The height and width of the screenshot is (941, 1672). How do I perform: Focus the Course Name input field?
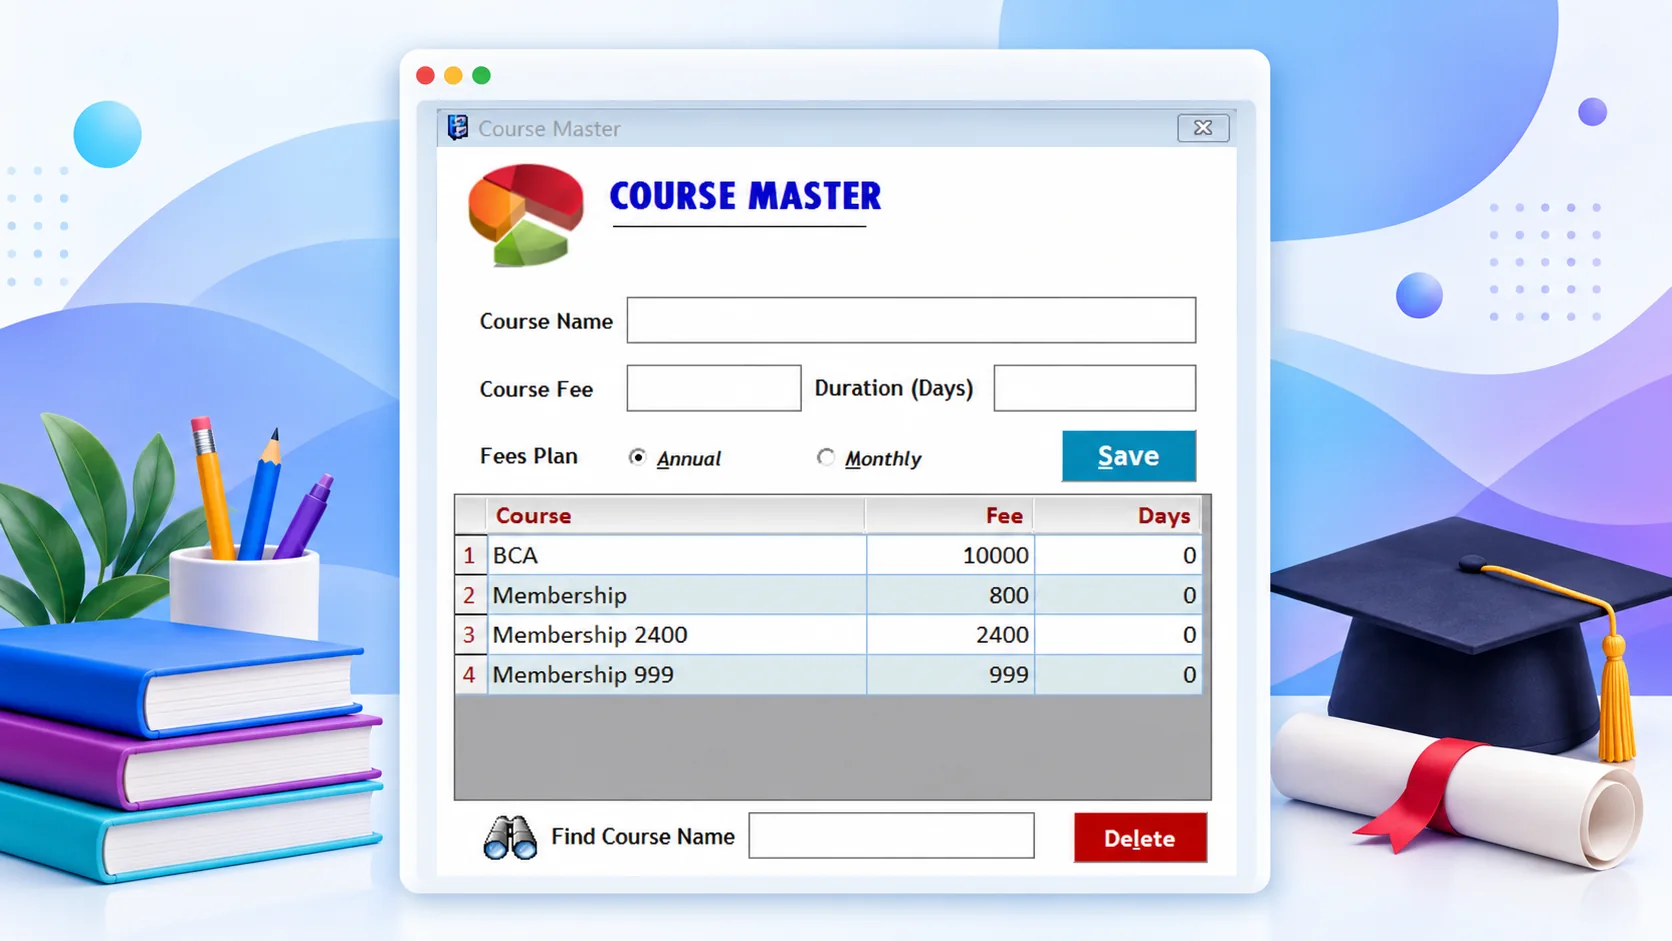[911, 320]
